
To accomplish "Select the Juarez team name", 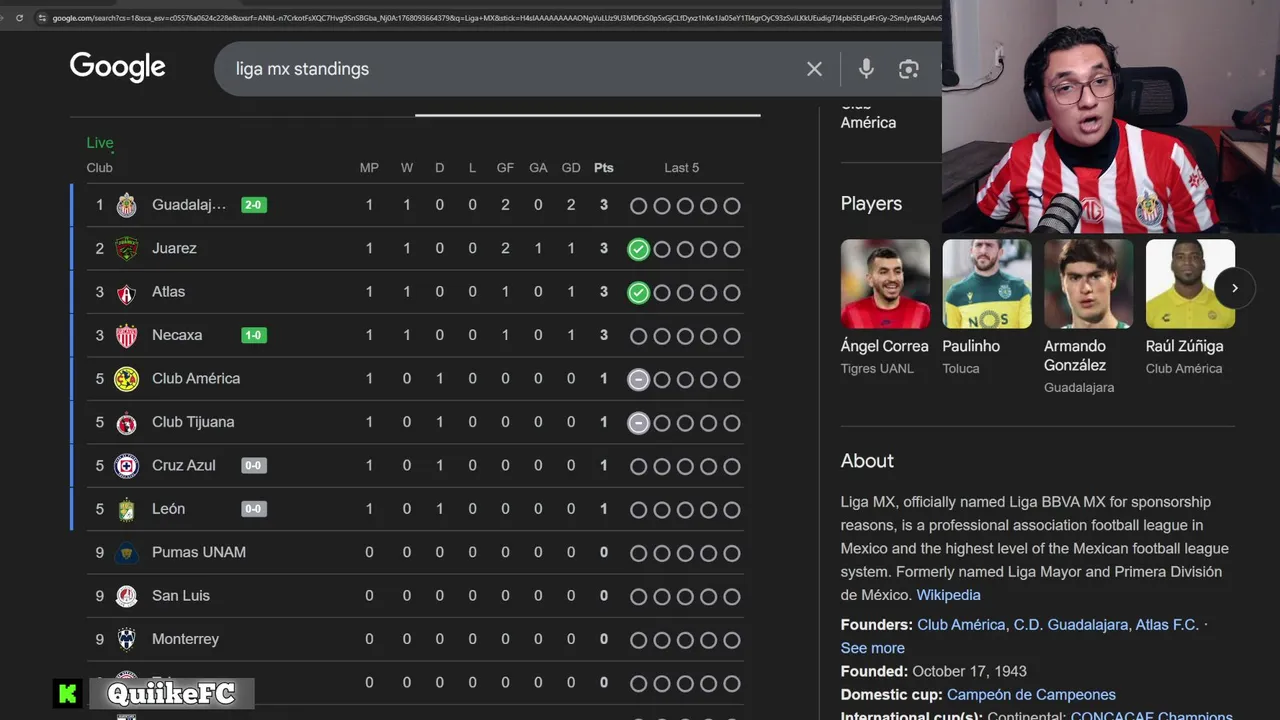I will coord(174,248).
